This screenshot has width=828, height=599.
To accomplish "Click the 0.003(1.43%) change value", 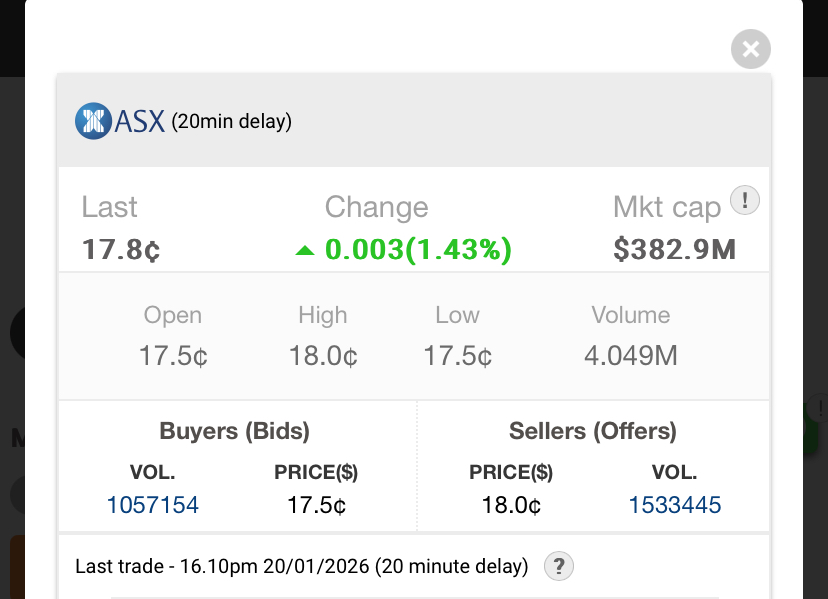I will 418,249.
